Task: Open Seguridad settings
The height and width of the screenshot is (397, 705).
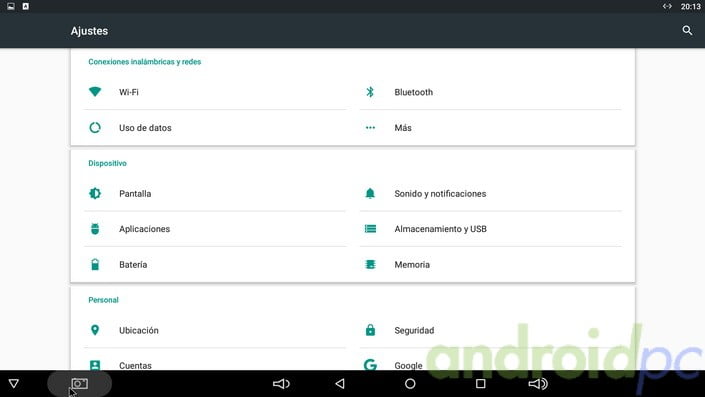Action: click(491, 330)
